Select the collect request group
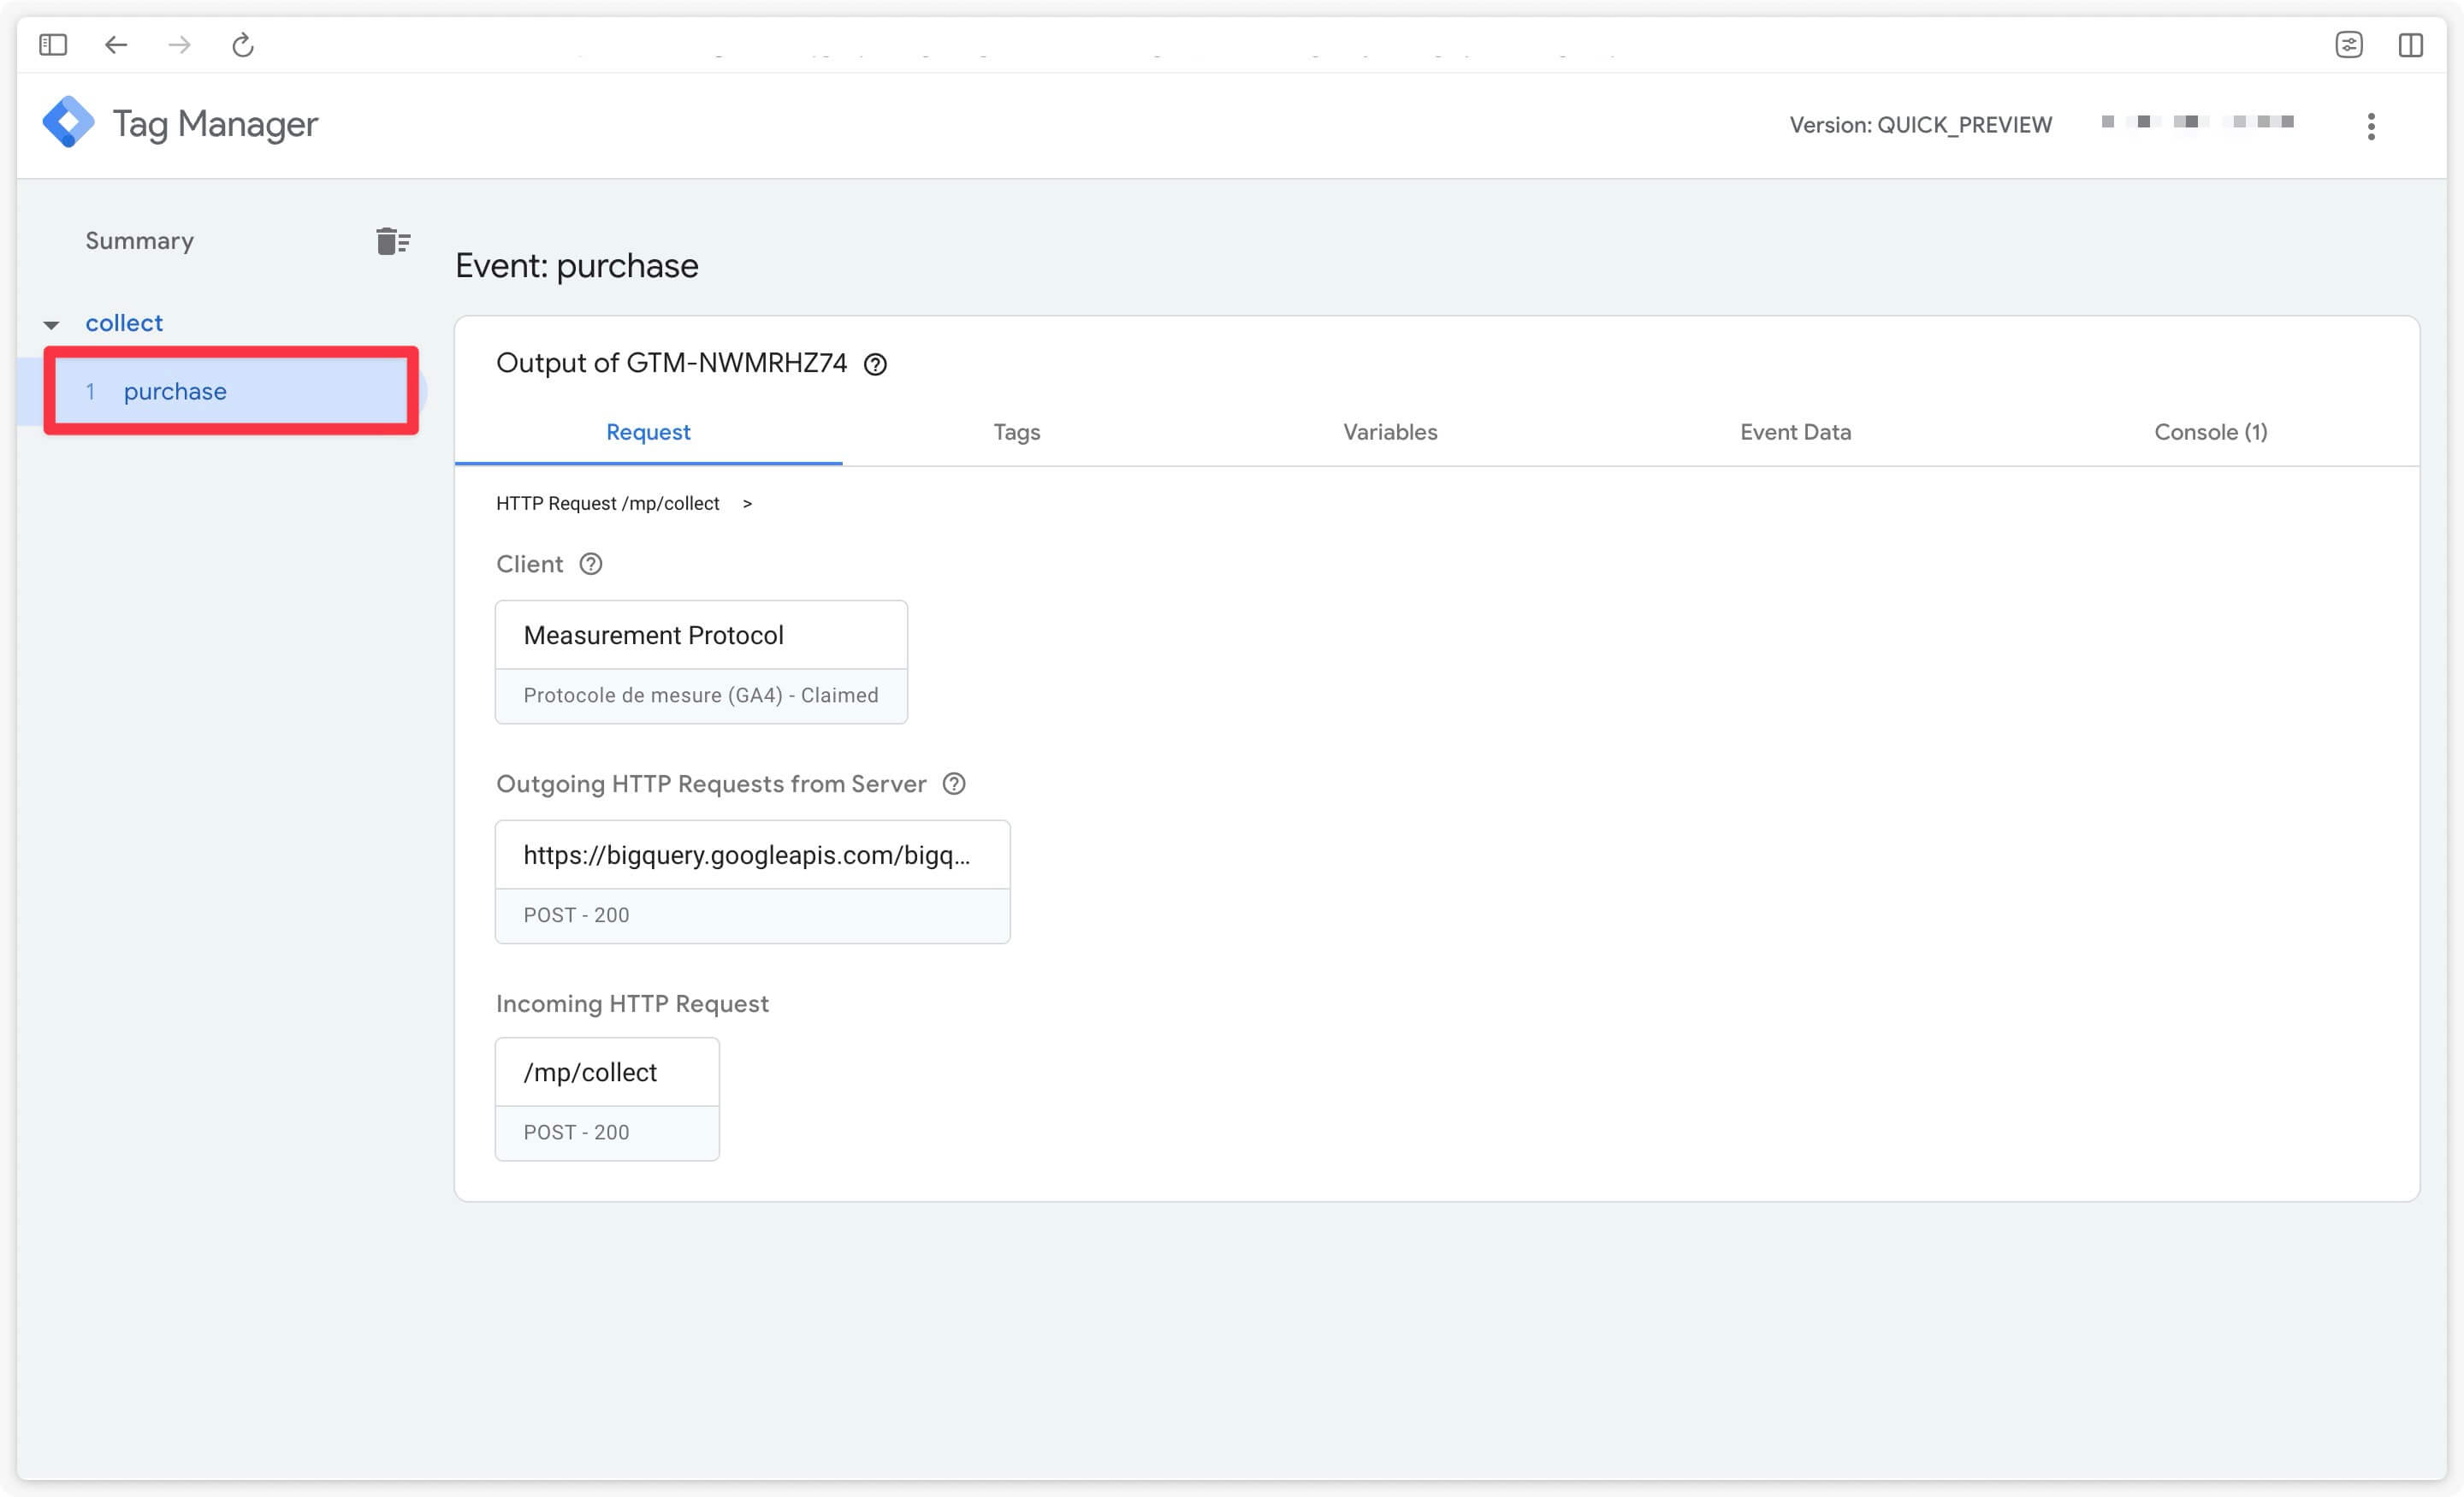 click(x=124, y=323)
